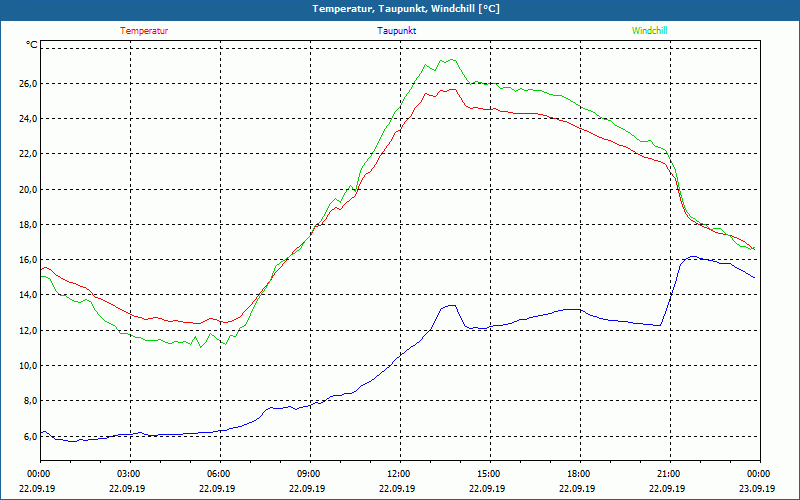This screenshot has width=800, height=500.
Task: Click the 26,0 y-axis value
Action: (x=28, y=83)
